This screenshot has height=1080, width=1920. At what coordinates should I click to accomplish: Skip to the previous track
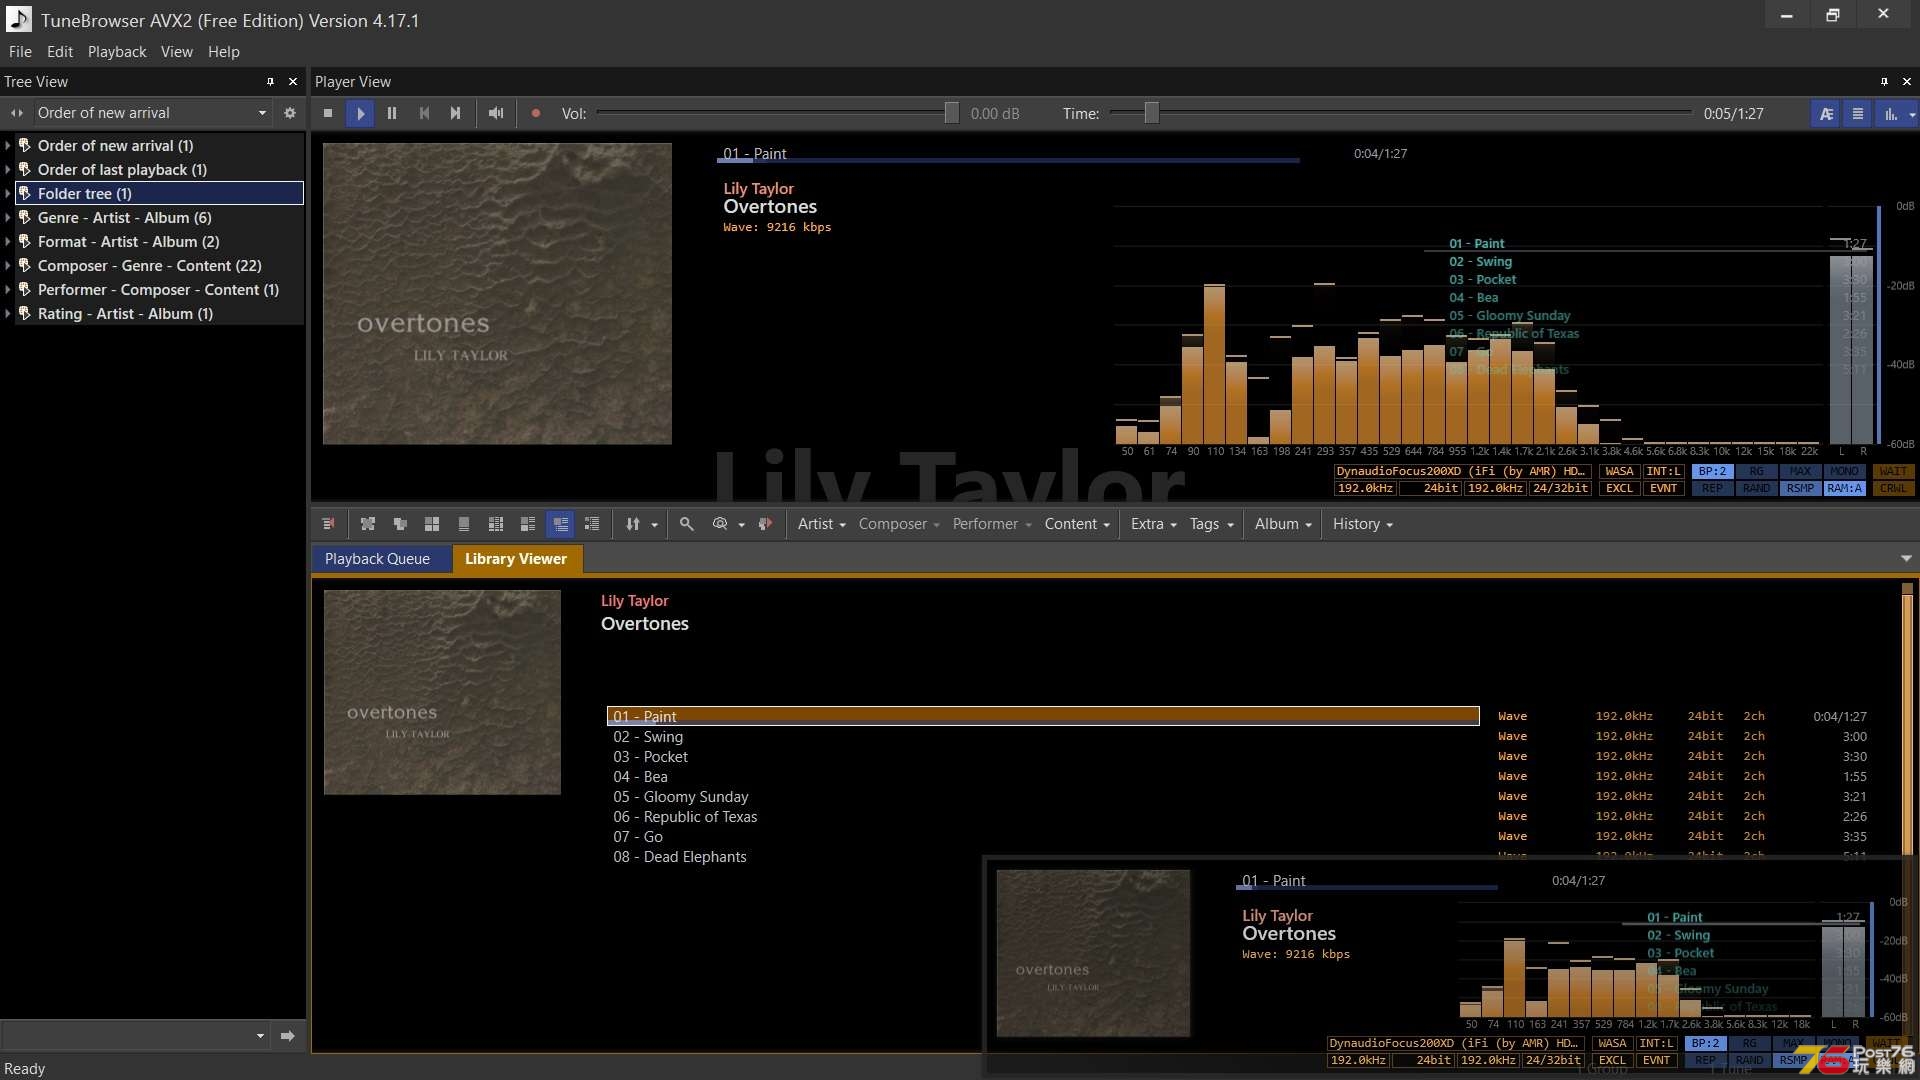pos(424,114)
